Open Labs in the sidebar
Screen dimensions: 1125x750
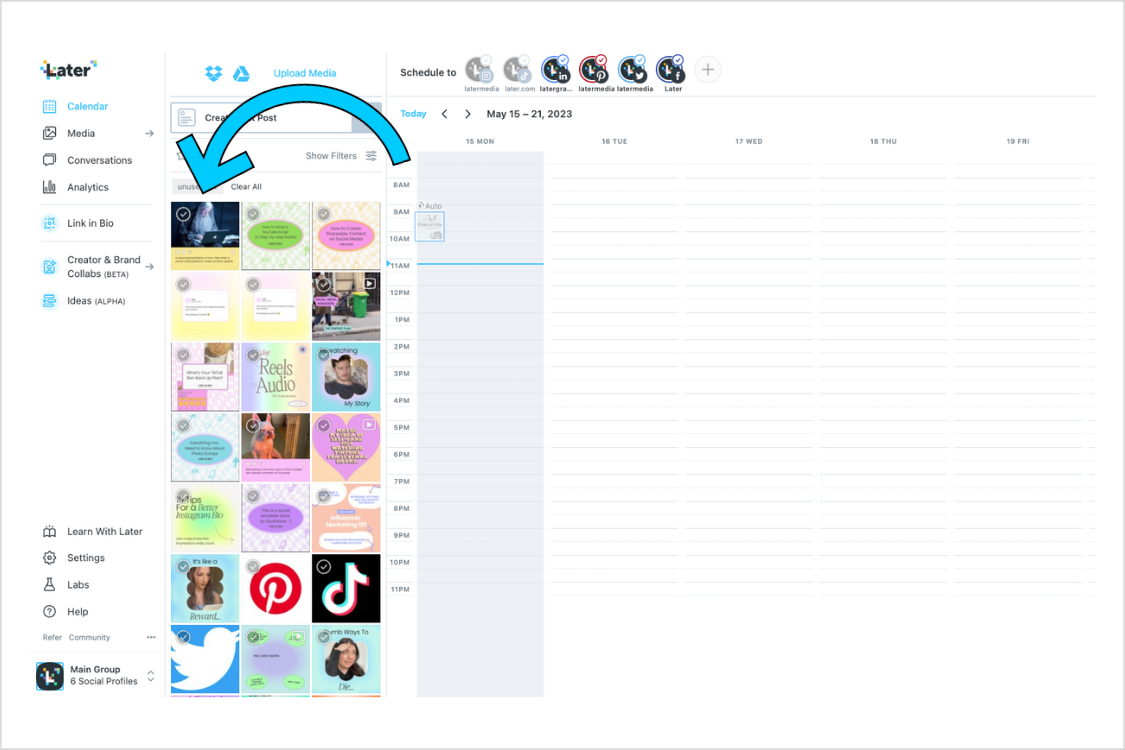78,585
